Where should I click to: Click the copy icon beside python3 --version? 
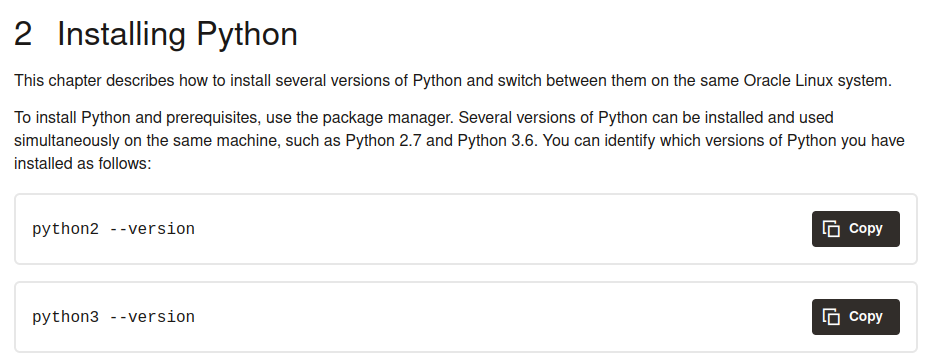(x=831, y=317)
